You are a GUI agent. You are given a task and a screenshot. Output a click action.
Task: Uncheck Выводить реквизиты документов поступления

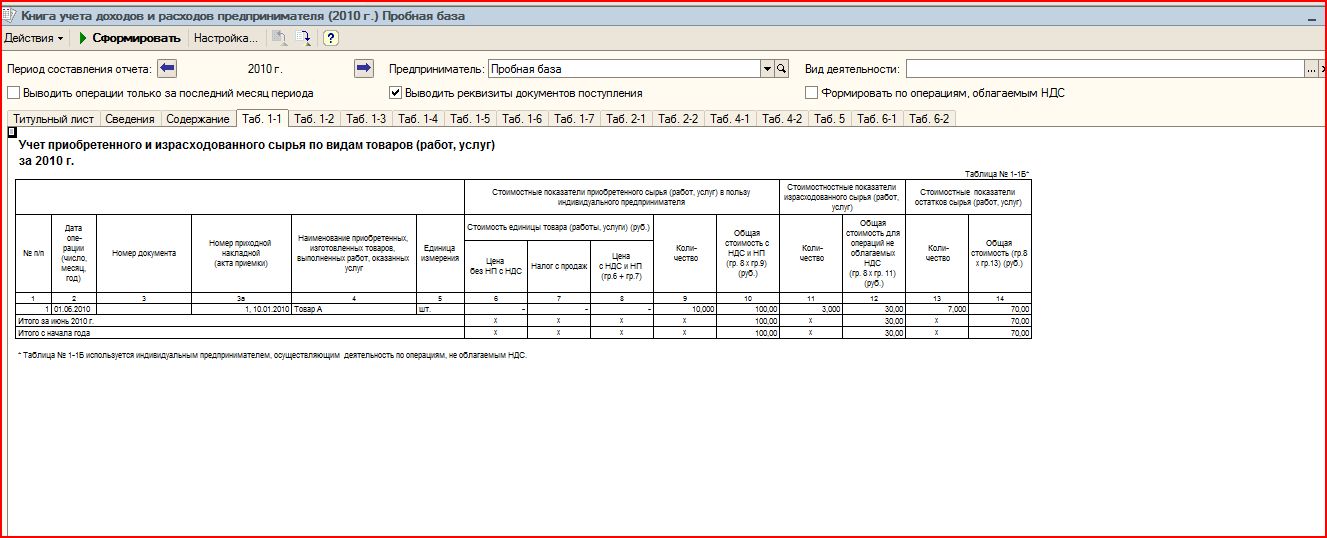coord(396,93)
